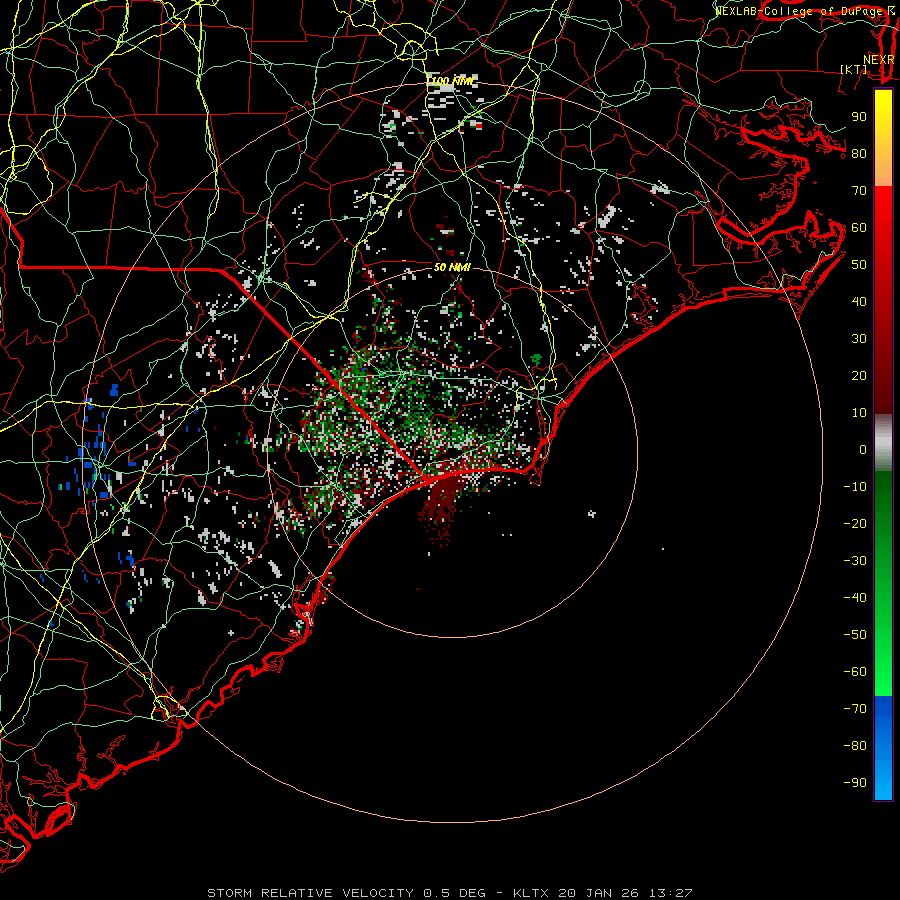Click the -40 value on the velocity scale

point(855,598)
